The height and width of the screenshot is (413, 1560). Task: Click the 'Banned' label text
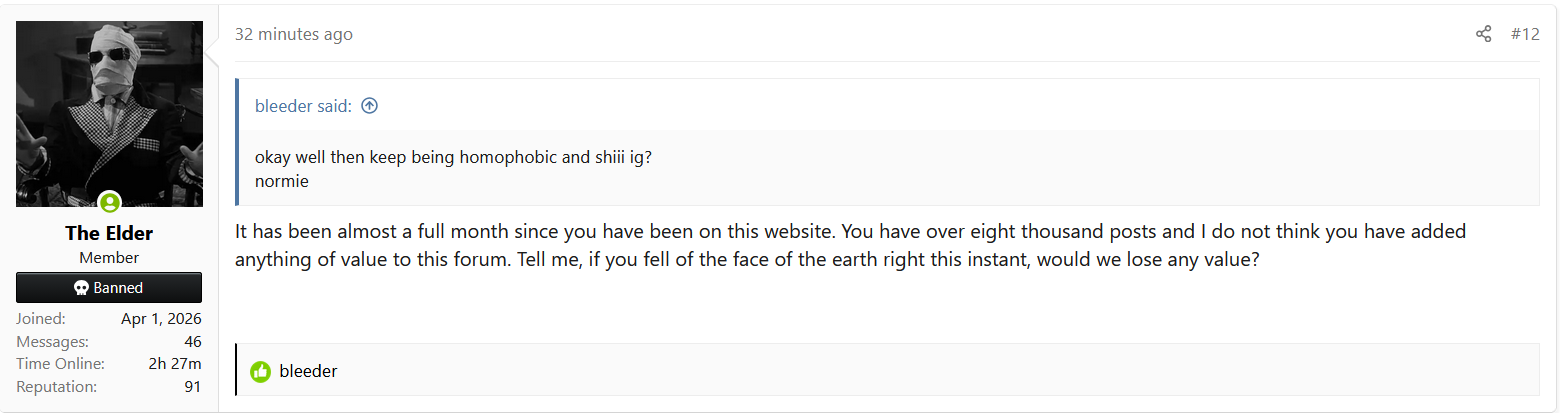pyautogui.click(x=118, y=288)
